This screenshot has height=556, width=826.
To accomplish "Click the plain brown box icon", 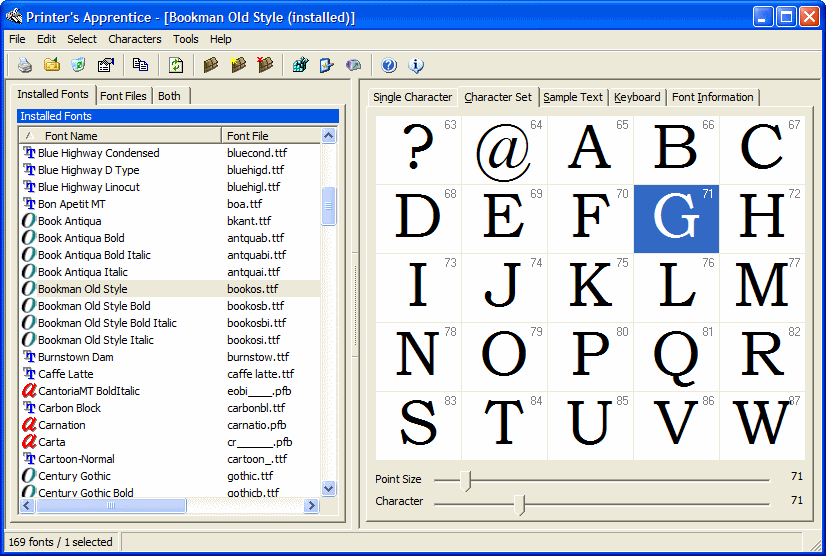I will tap(211, 65).
